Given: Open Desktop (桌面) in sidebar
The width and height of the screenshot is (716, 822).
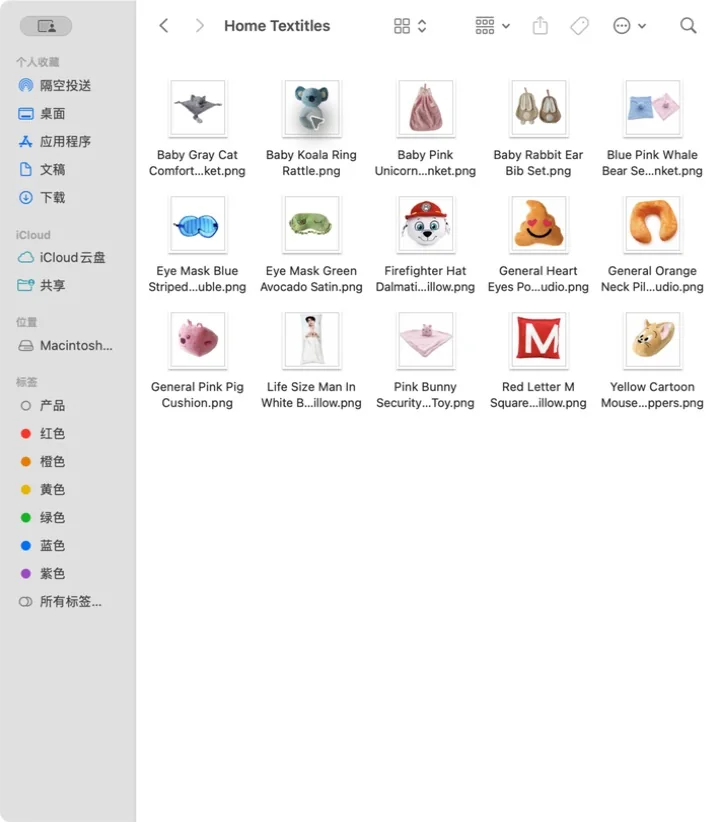Looking at the screenshot, I should coord(42,114).
